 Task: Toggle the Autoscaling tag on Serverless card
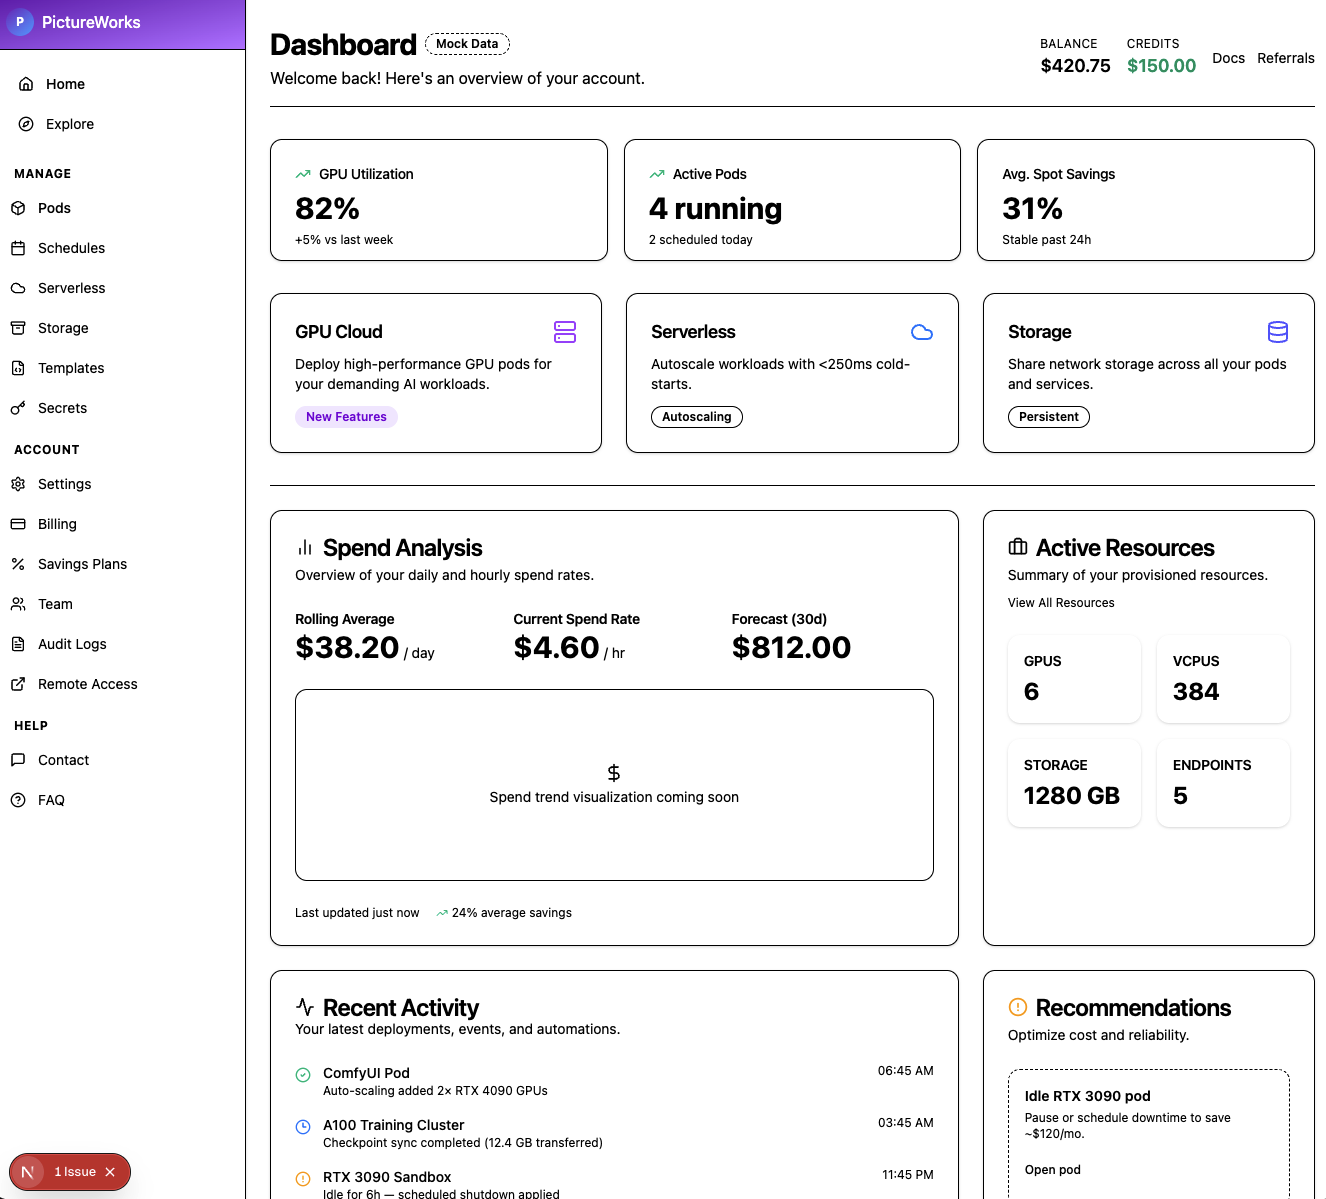697,416
